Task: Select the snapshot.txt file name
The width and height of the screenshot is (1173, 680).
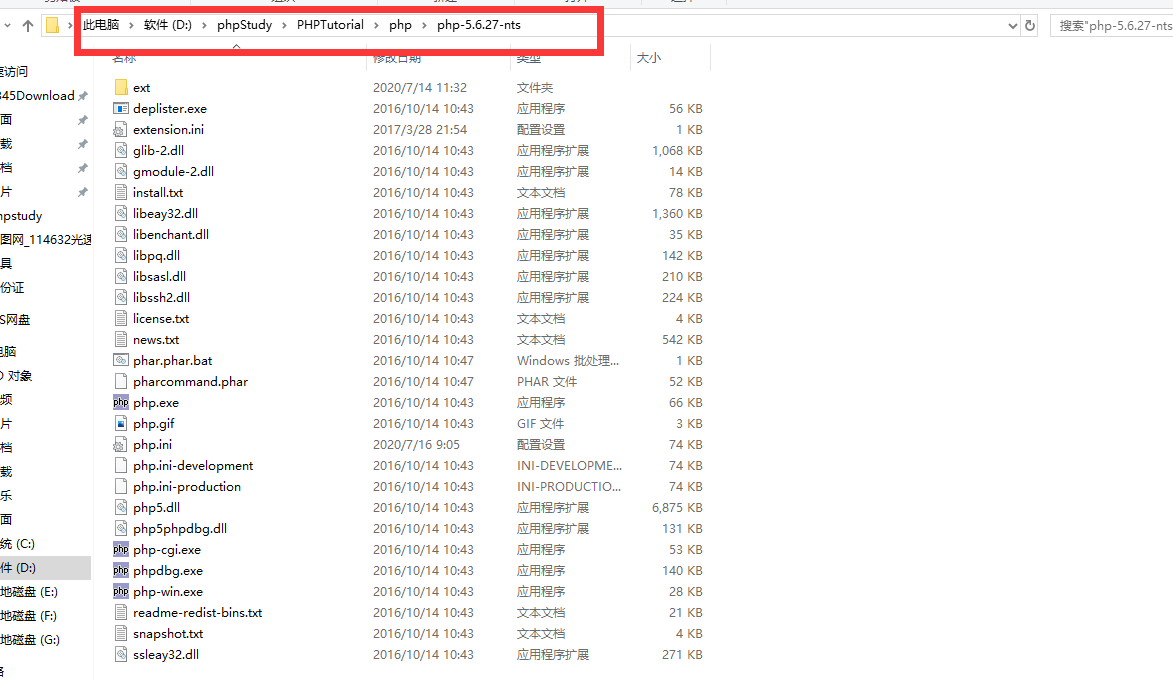Action: pyautogui.click(x=168, y=633)
